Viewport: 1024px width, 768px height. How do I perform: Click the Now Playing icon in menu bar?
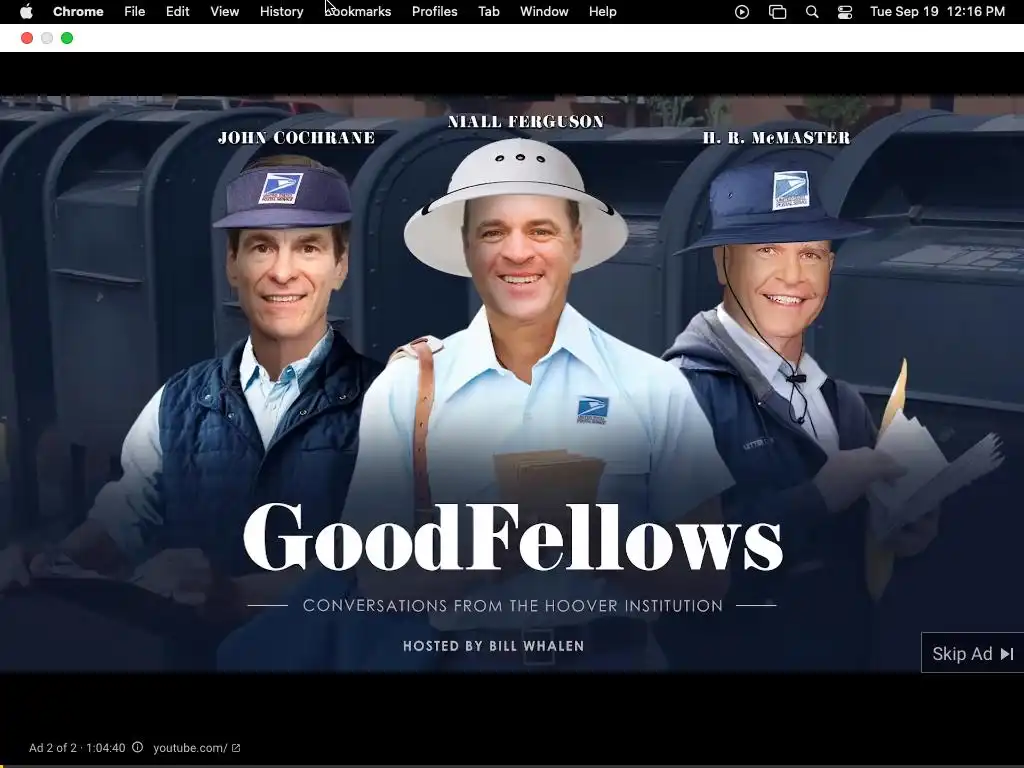pos(742,12)
